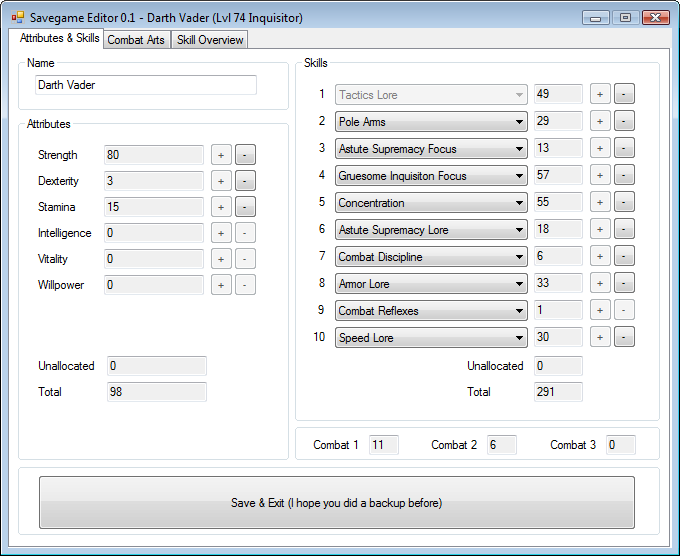Increase Combat Reflexes with plus button
This screenshot has height=556, width=680.
point(600,310)
